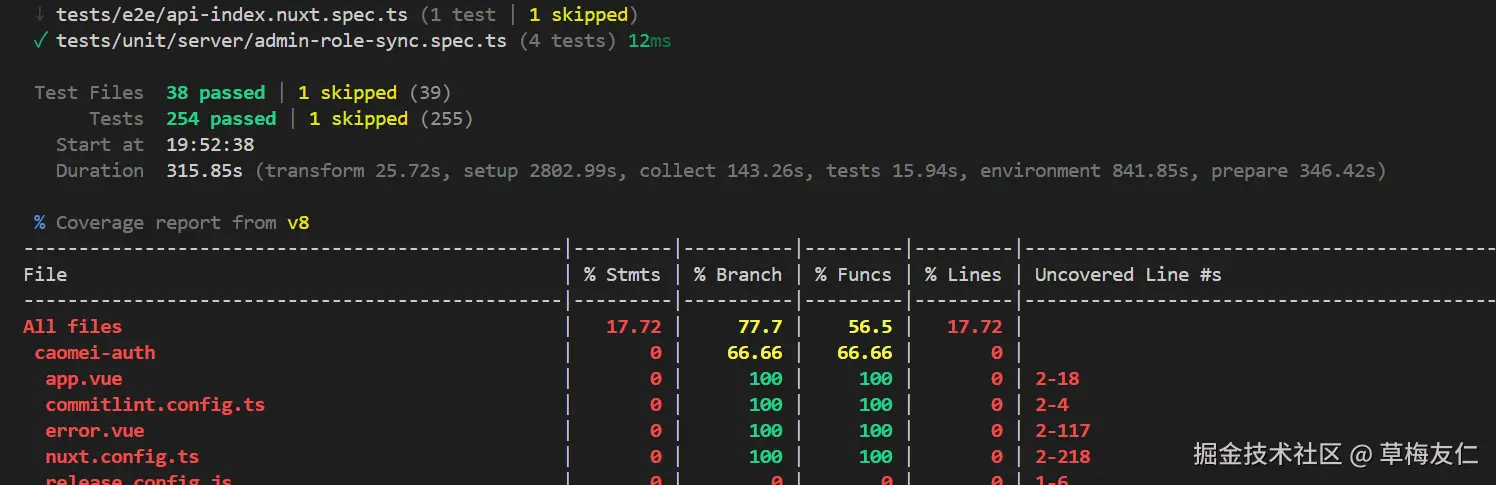Click the "% Branch" column header
This screenshot has width=1496, height=485.
738,275
